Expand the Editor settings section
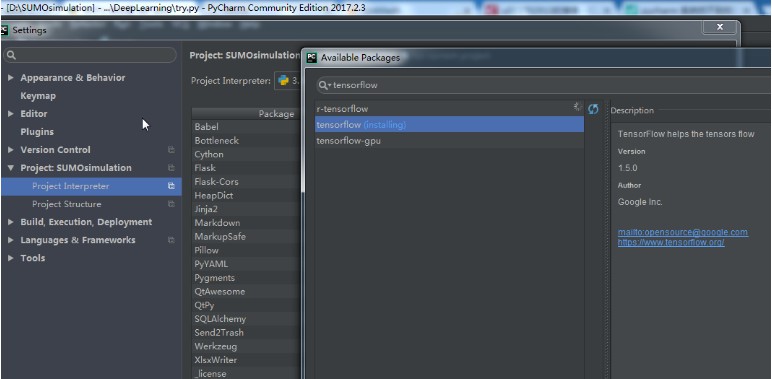The width and height of the screenshot is (772, 379). pyautogui.click(x=11, y=114)
